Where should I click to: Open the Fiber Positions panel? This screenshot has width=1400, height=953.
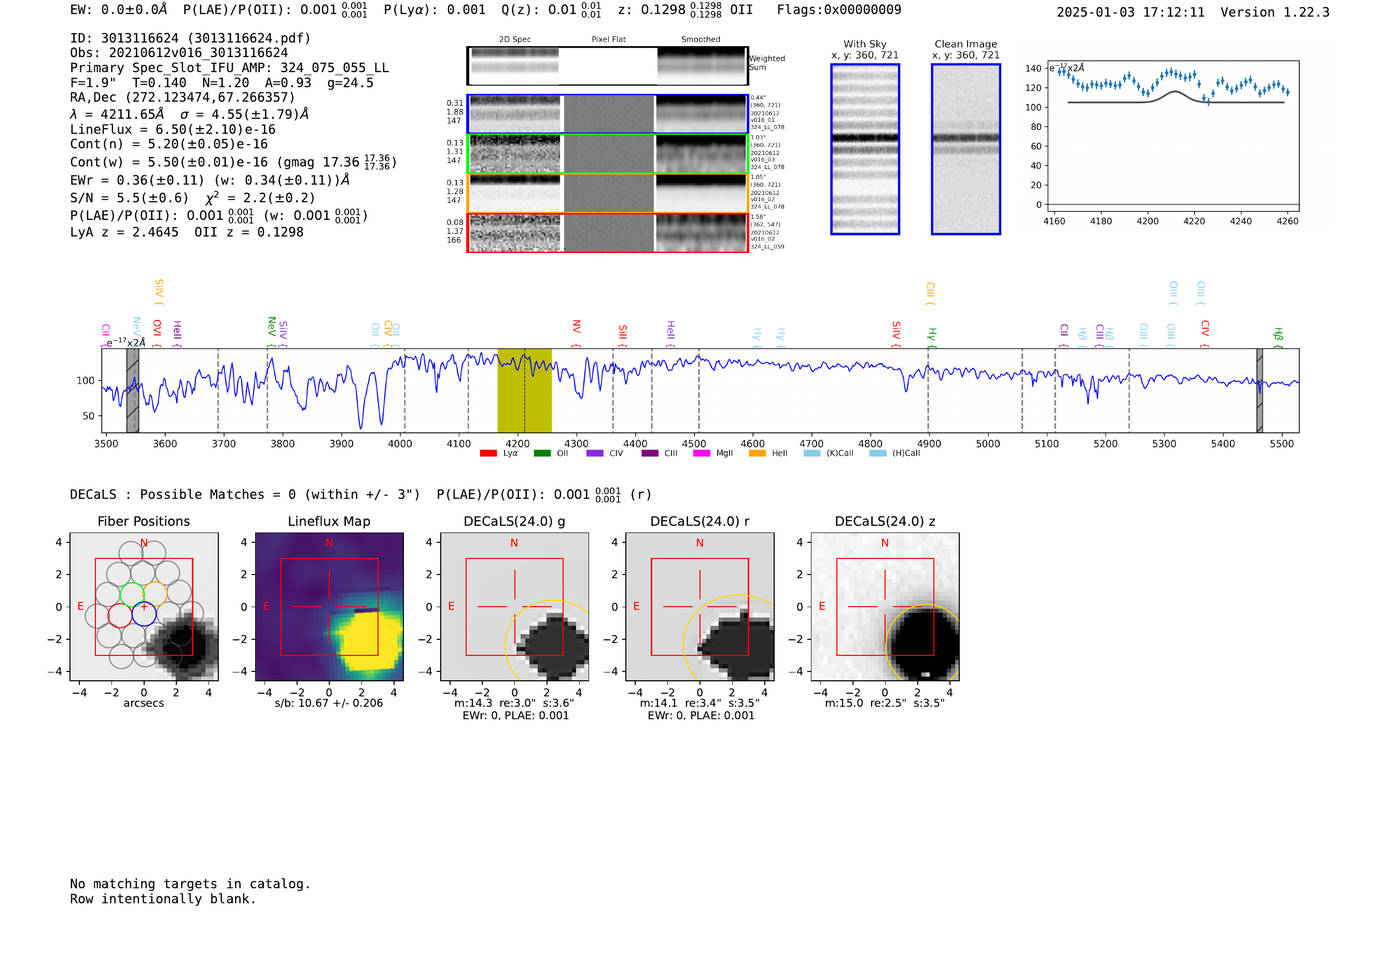coord(144,607)
